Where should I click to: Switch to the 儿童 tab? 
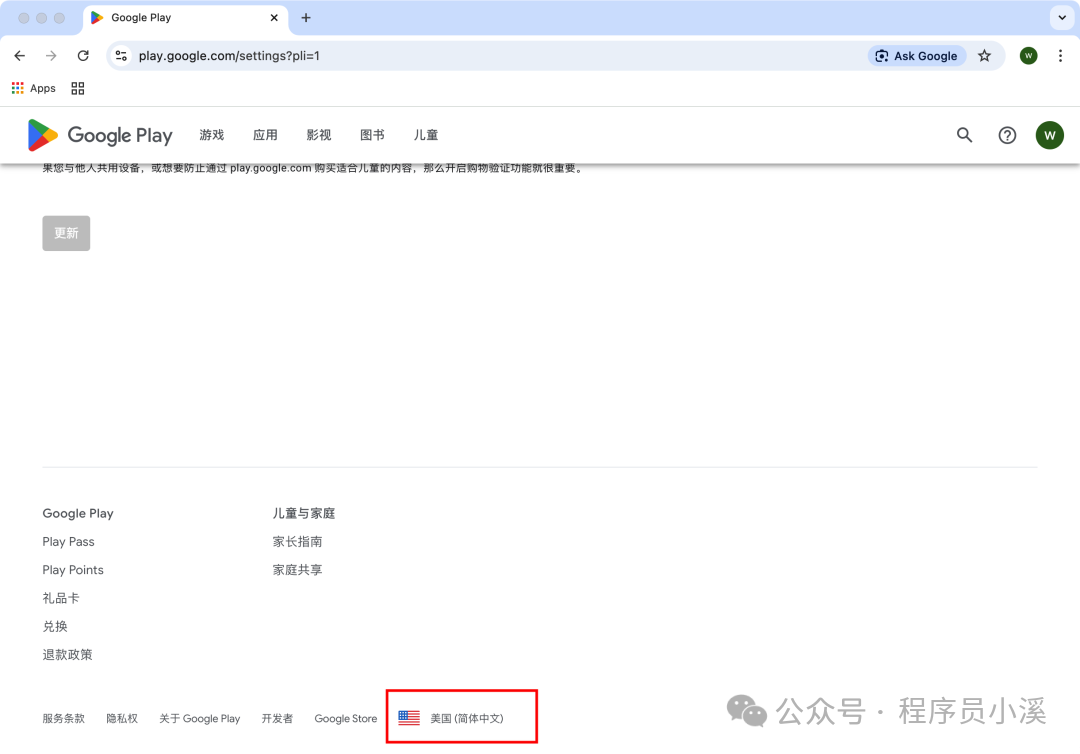(x=426, y=135)
